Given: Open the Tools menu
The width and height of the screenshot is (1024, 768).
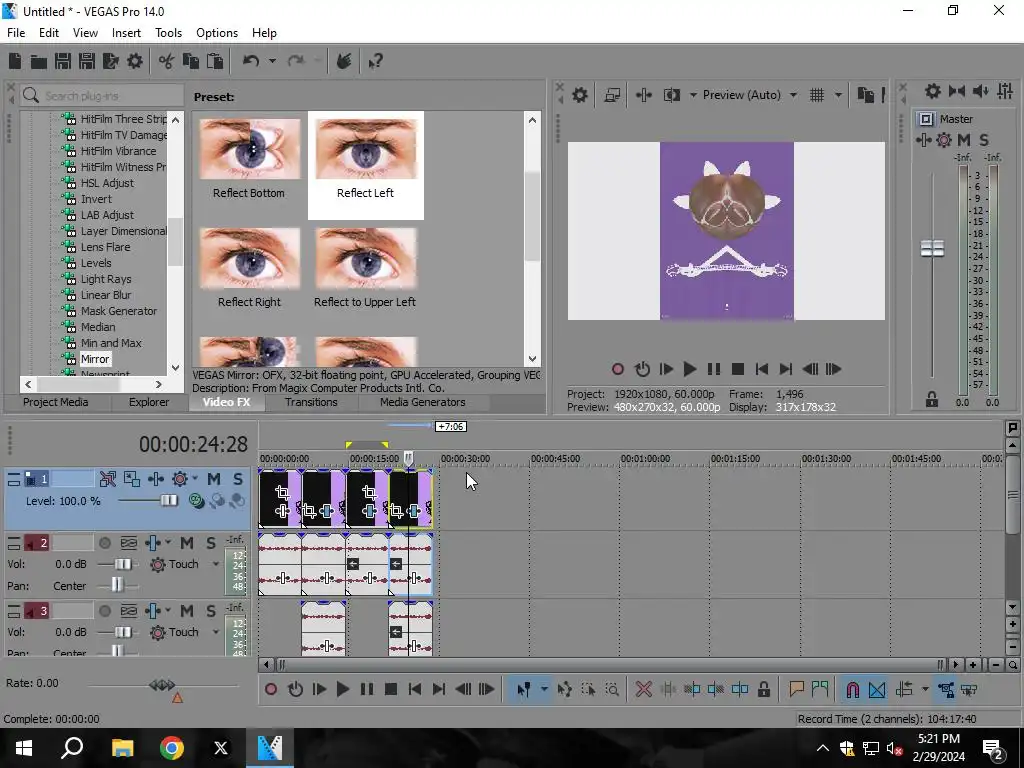Looking at the screenshot, I should point(168,33).
